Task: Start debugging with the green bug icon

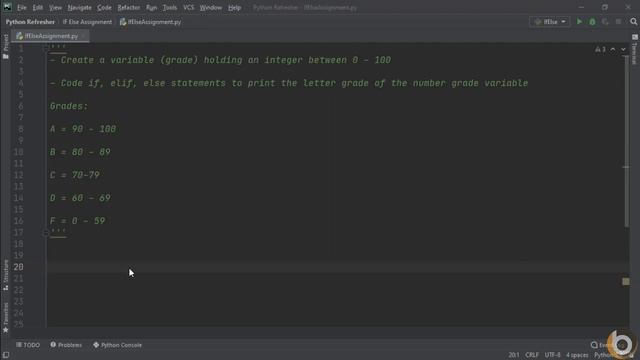Action: [x=592, y=22]
